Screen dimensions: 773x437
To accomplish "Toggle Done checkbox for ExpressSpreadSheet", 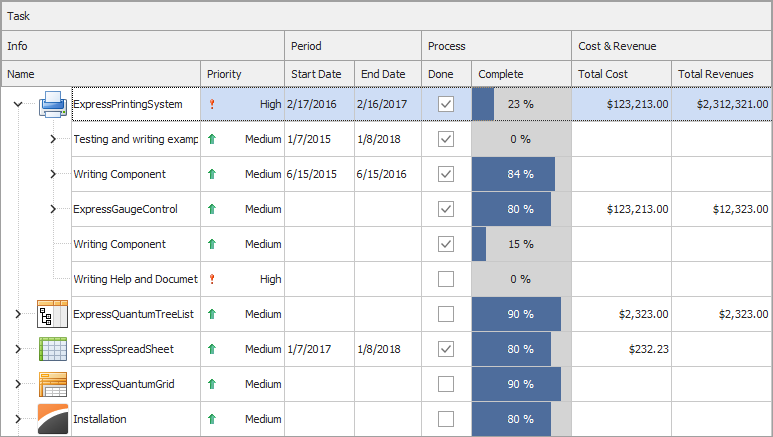I will [446, 349].
